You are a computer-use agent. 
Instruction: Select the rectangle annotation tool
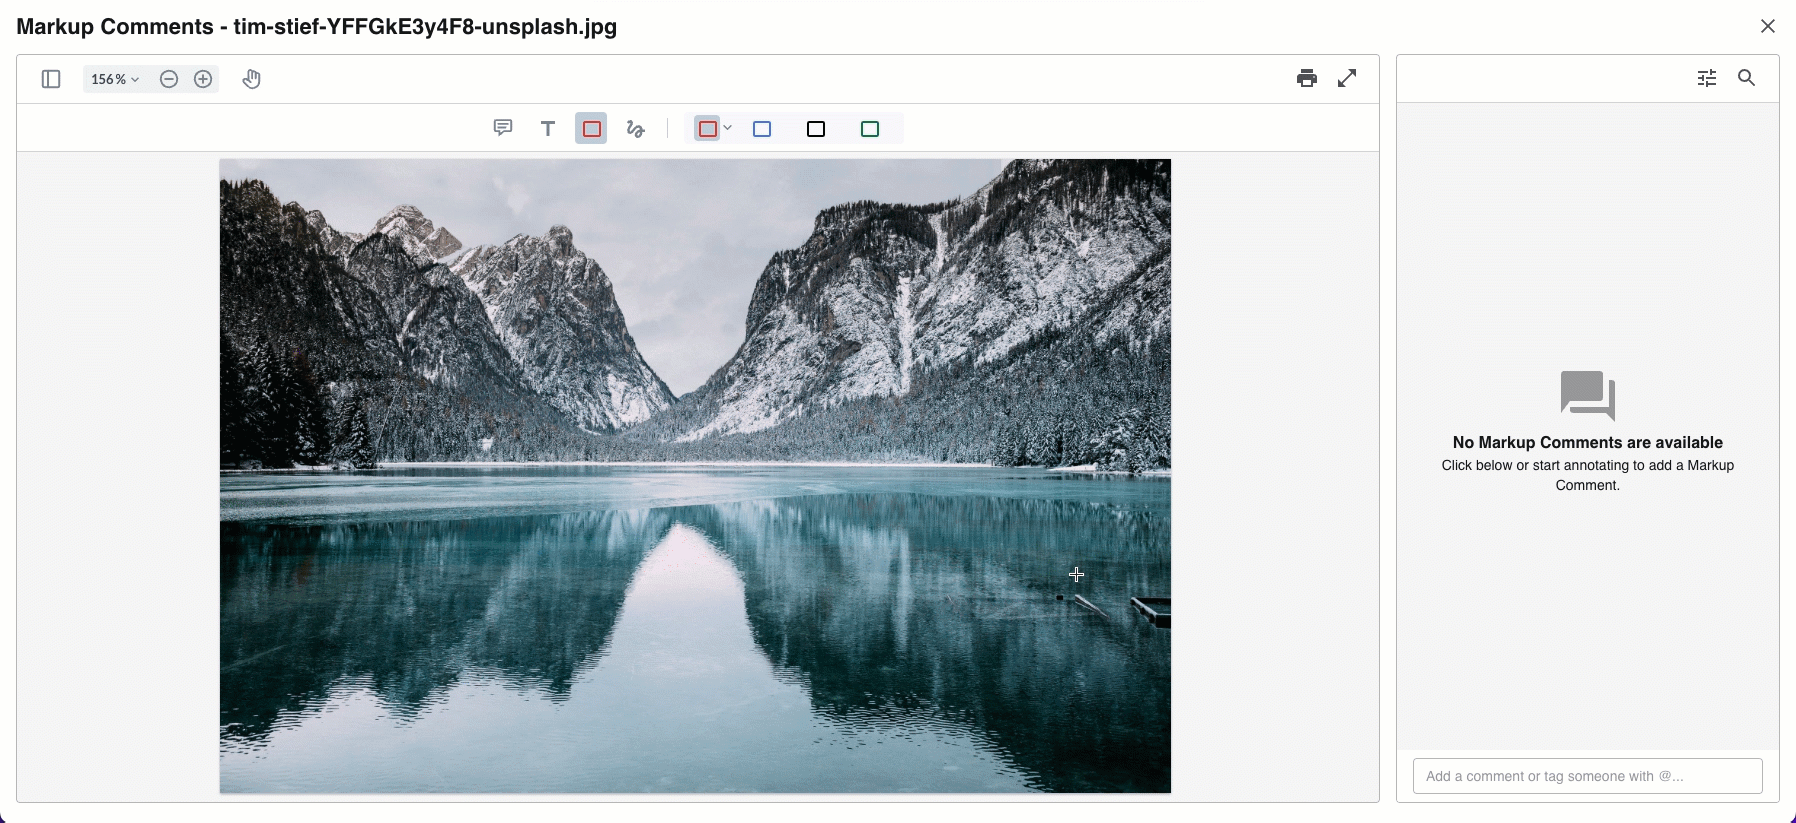pyautogui.click(x=591, y=128)
